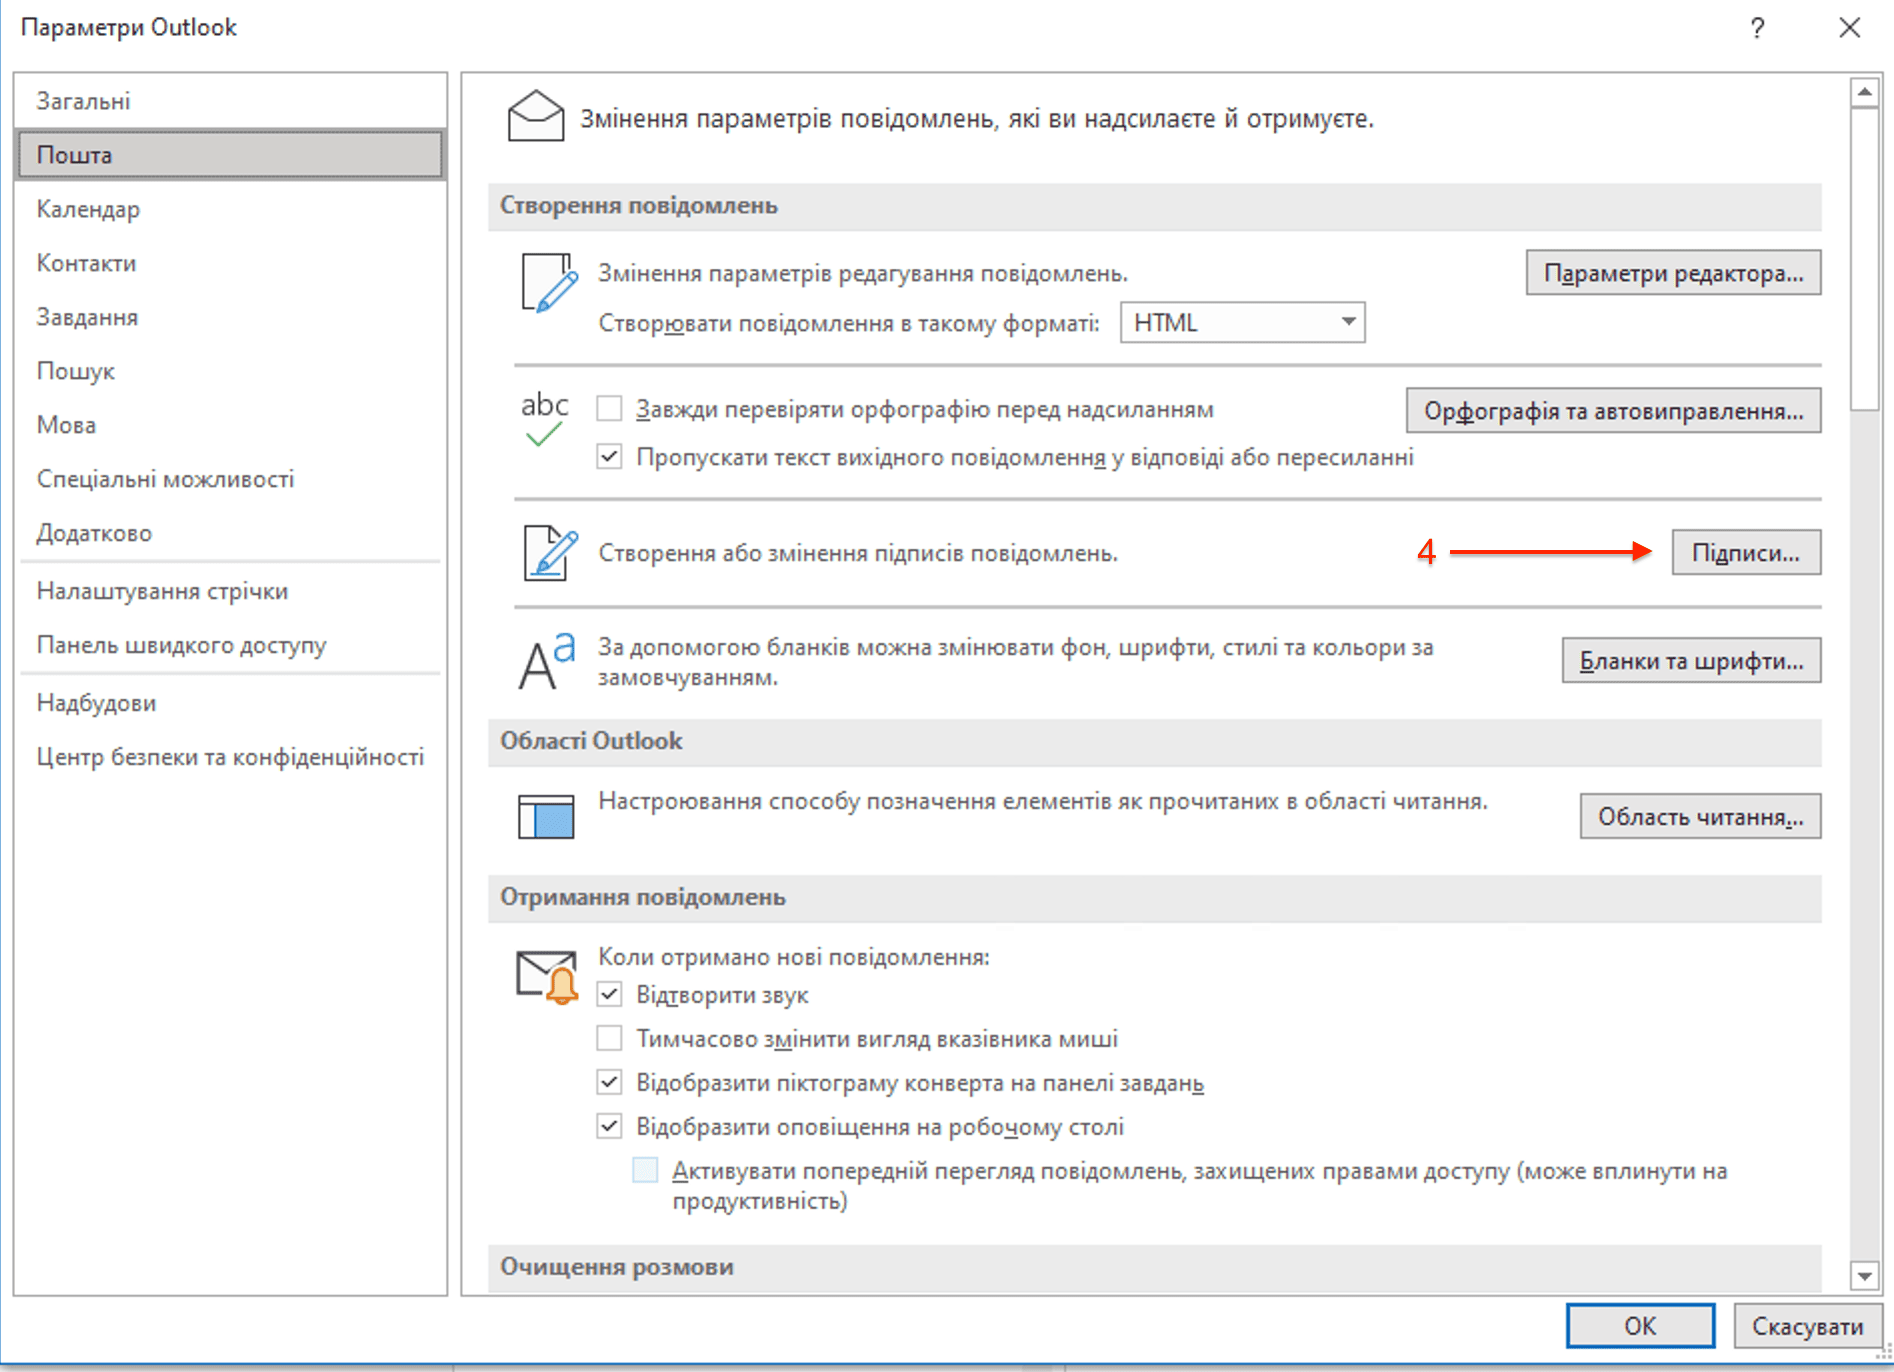This screenshot has height=1372, width=1894.
Task: Click the signature pencil-page icon
Action: (x=550, y=553)
